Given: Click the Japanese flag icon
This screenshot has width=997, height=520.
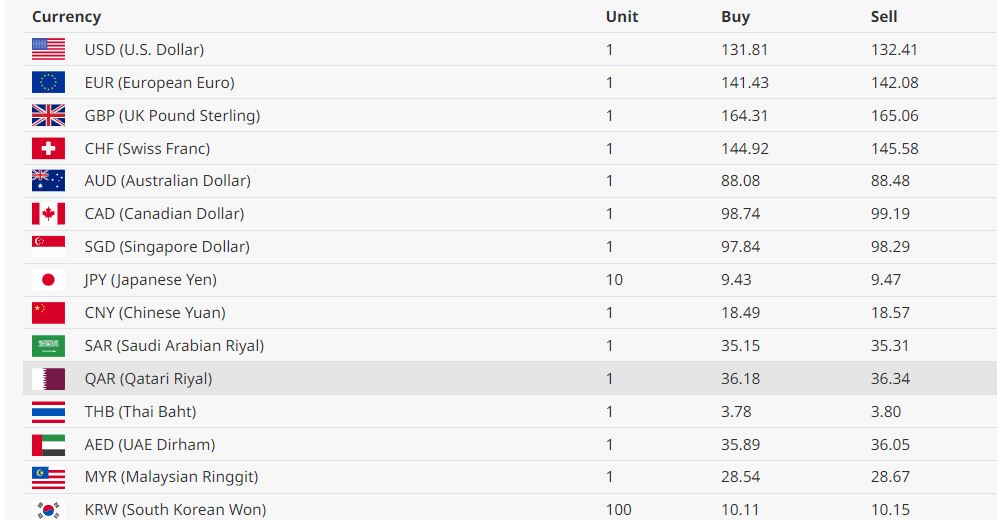Looking at the screenshot, I should pos(48,280).
